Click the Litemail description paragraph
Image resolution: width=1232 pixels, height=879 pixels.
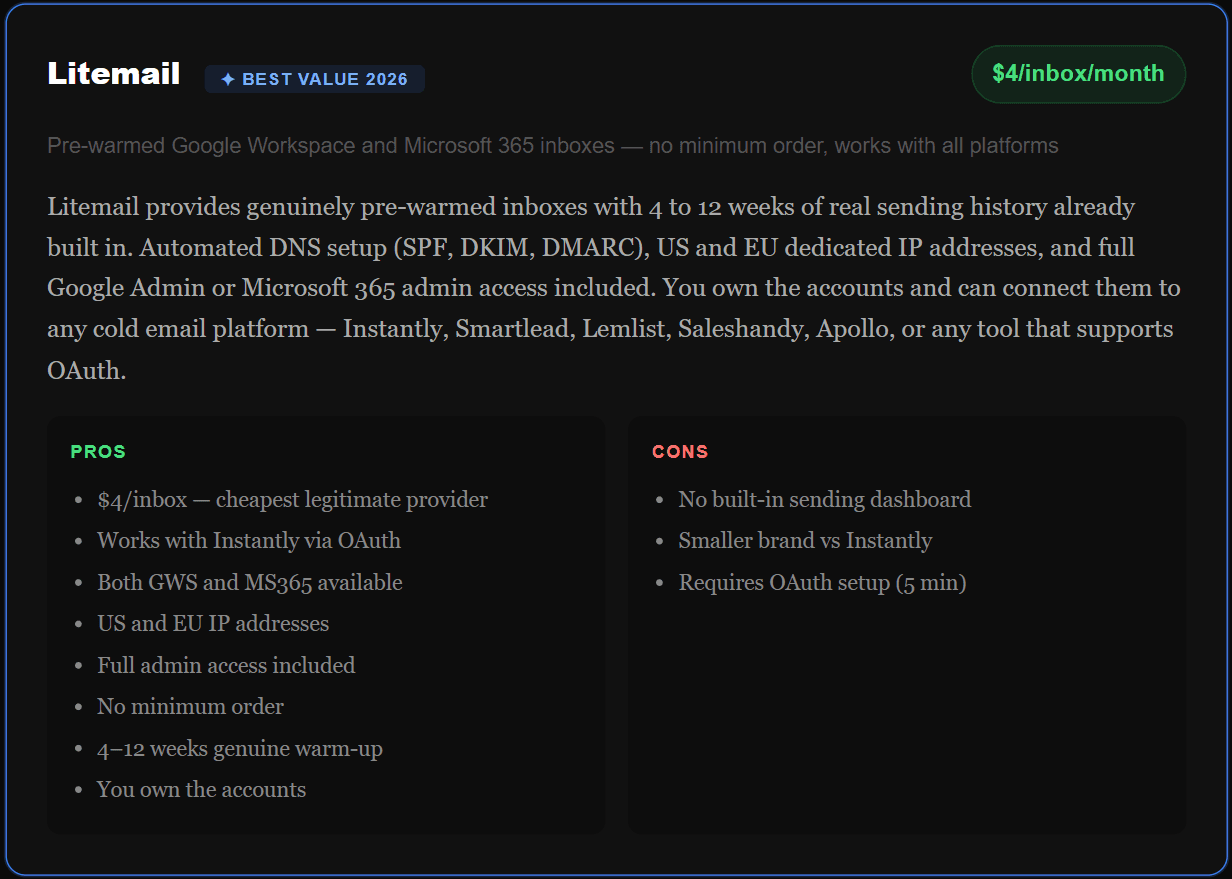pos(615,289)
